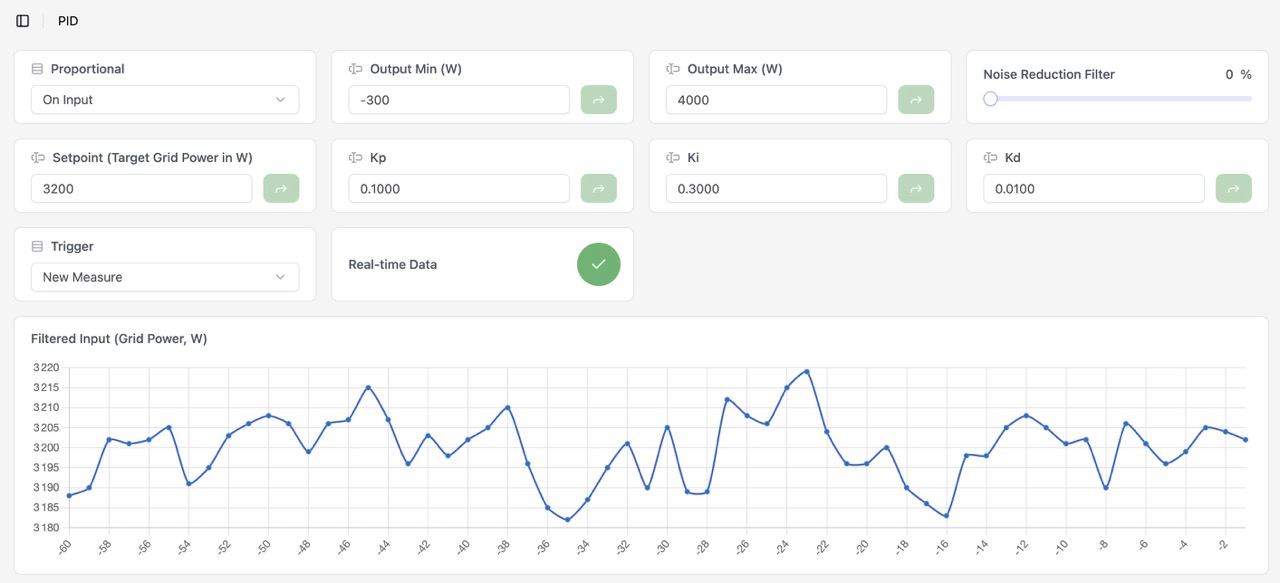1280x583 pixels.
Task: Click the chevron in the Trigger select
Action: click(x=280, y=277)
